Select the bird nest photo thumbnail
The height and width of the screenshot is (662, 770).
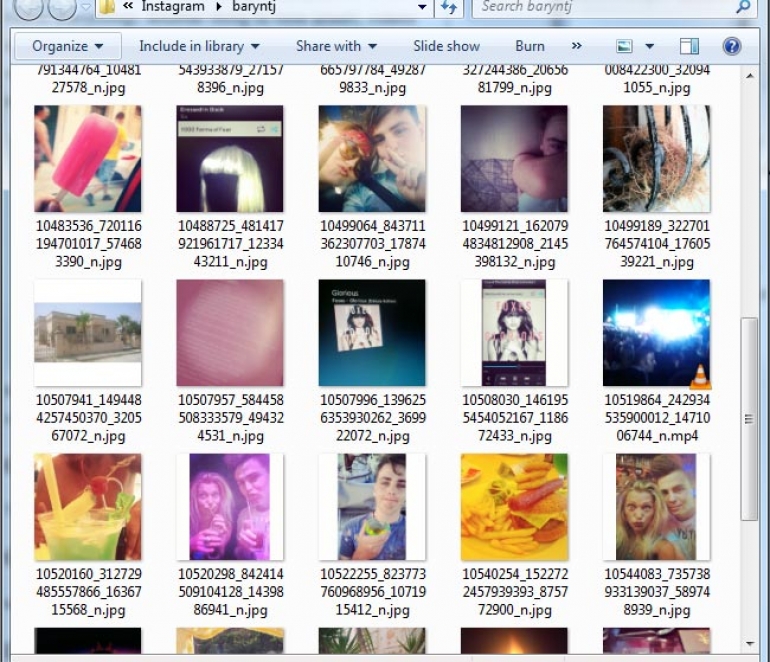pyautogui.click(x=657, y=159)
